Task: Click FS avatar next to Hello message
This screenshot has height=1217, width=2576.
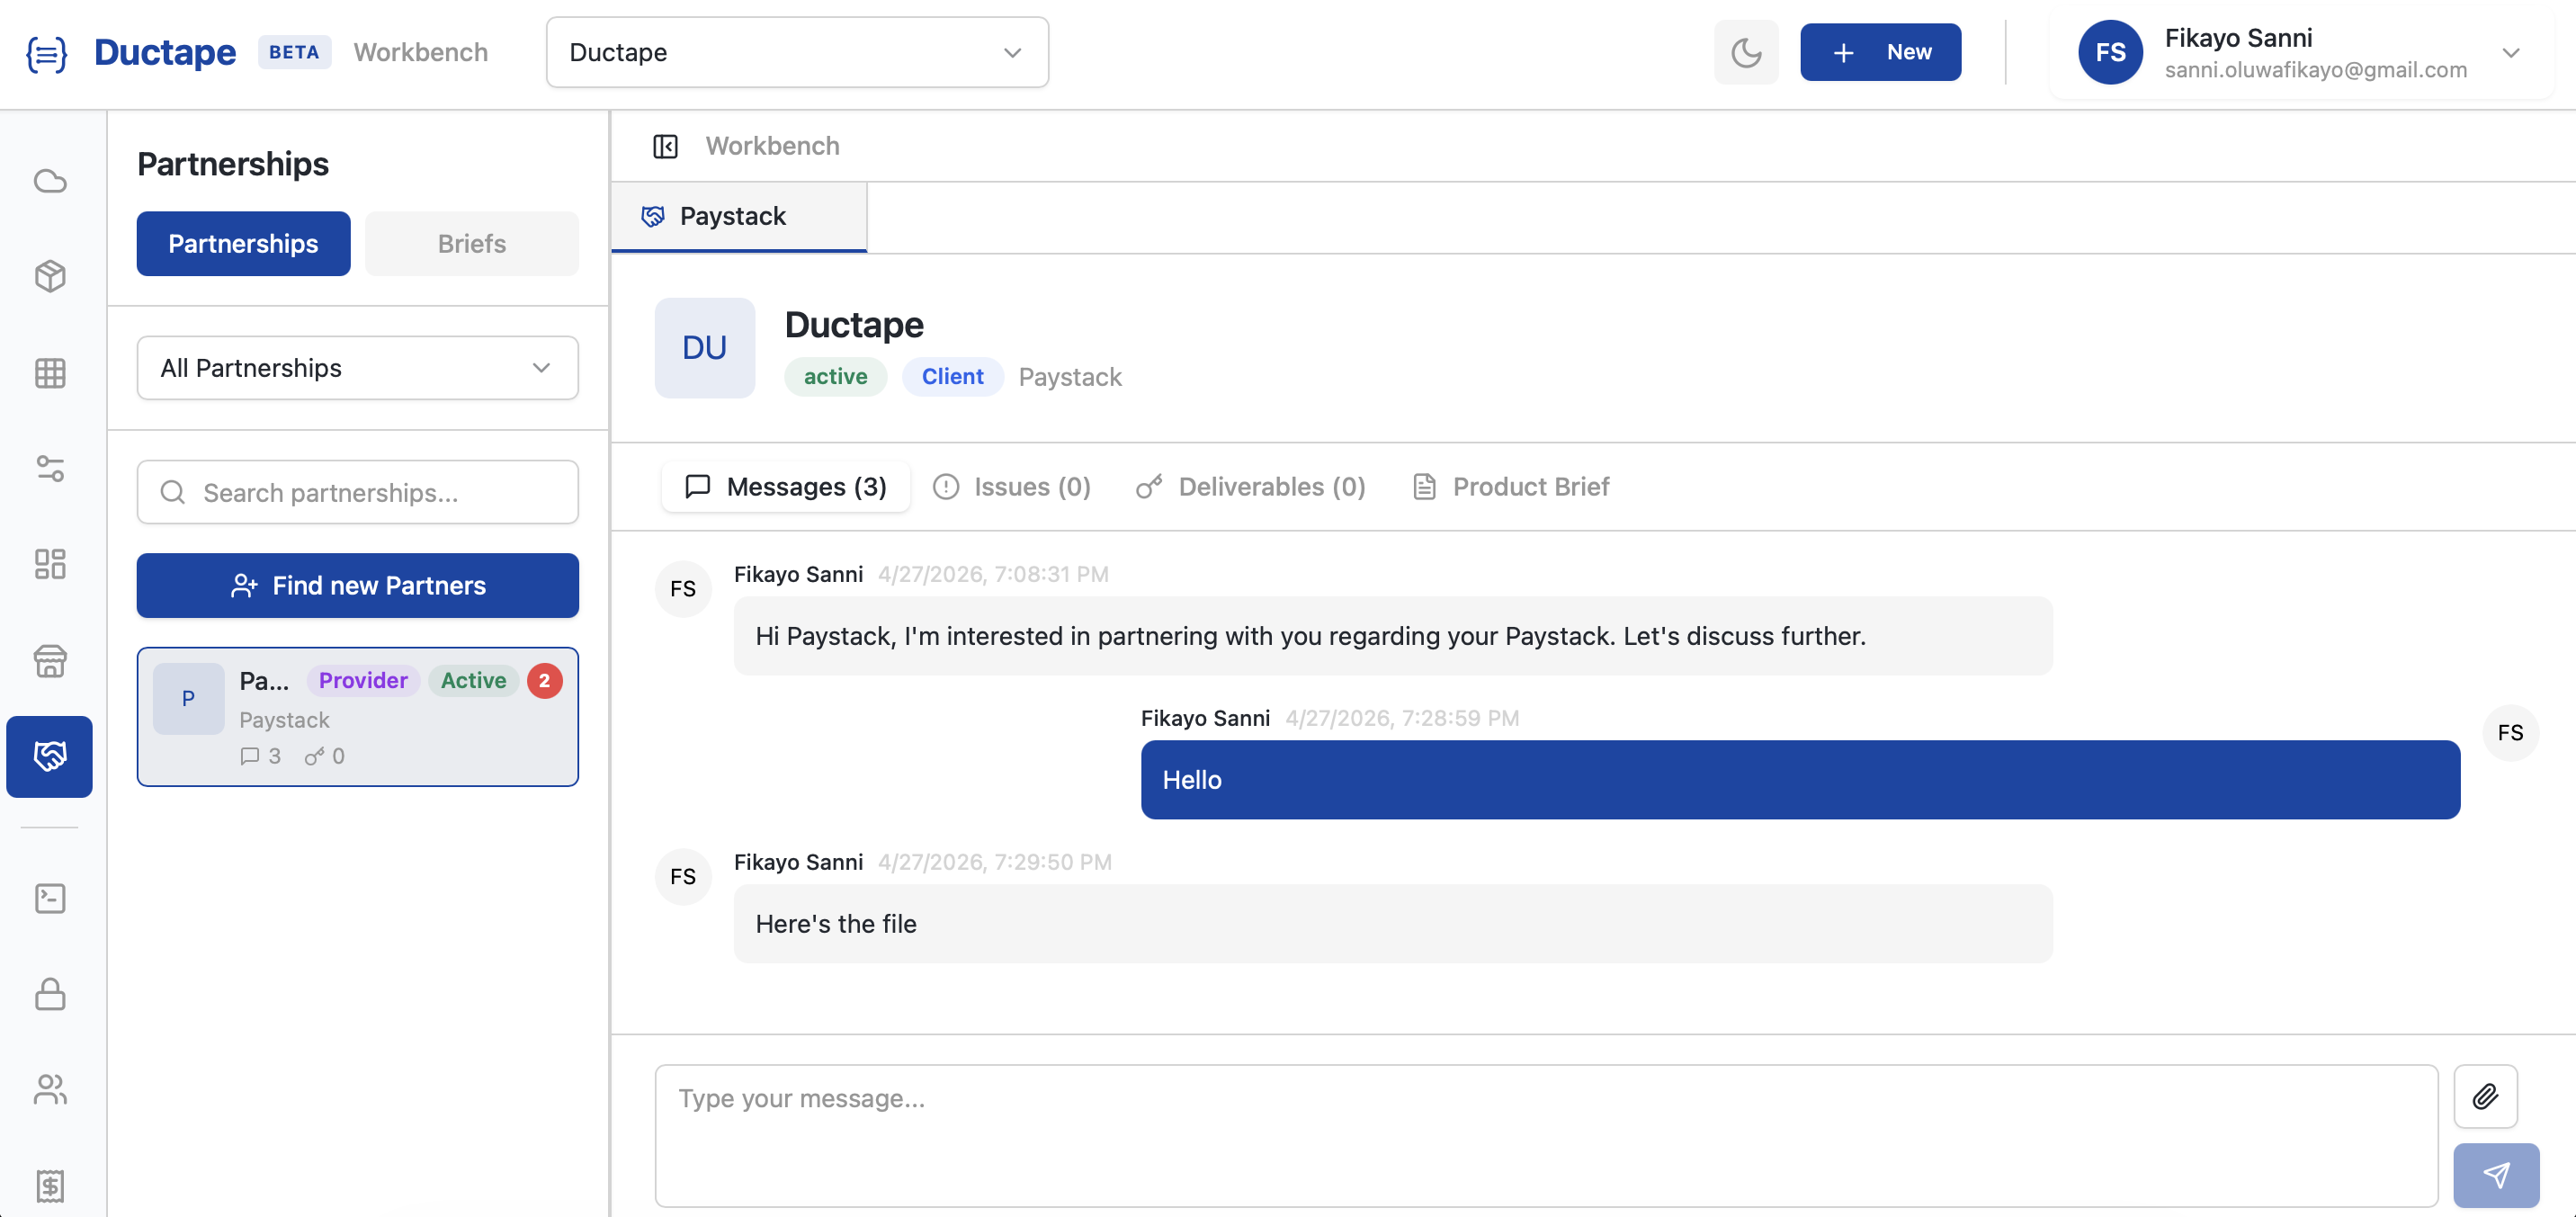Action: pyautogui.click(x=2510, y=733)
